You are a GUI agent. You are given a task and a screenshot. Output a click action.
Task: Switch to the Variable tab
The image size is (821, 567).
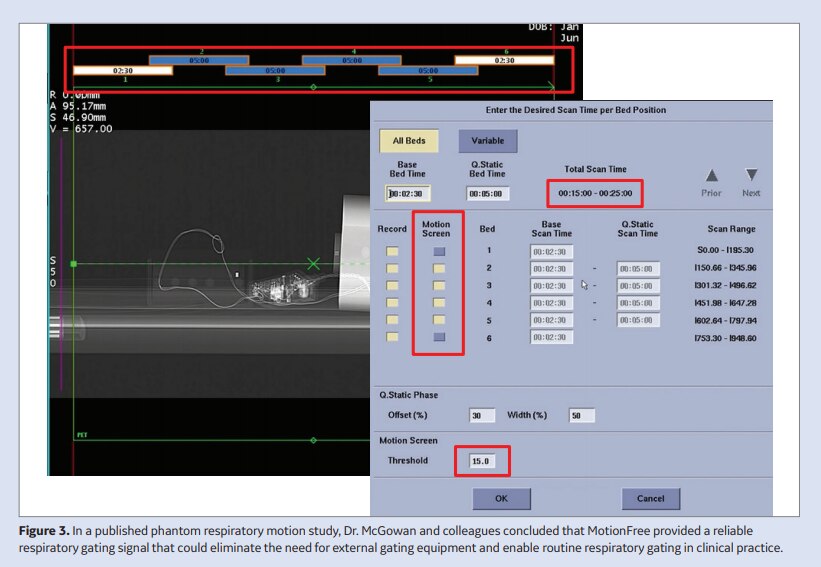[x=487, y=140]
